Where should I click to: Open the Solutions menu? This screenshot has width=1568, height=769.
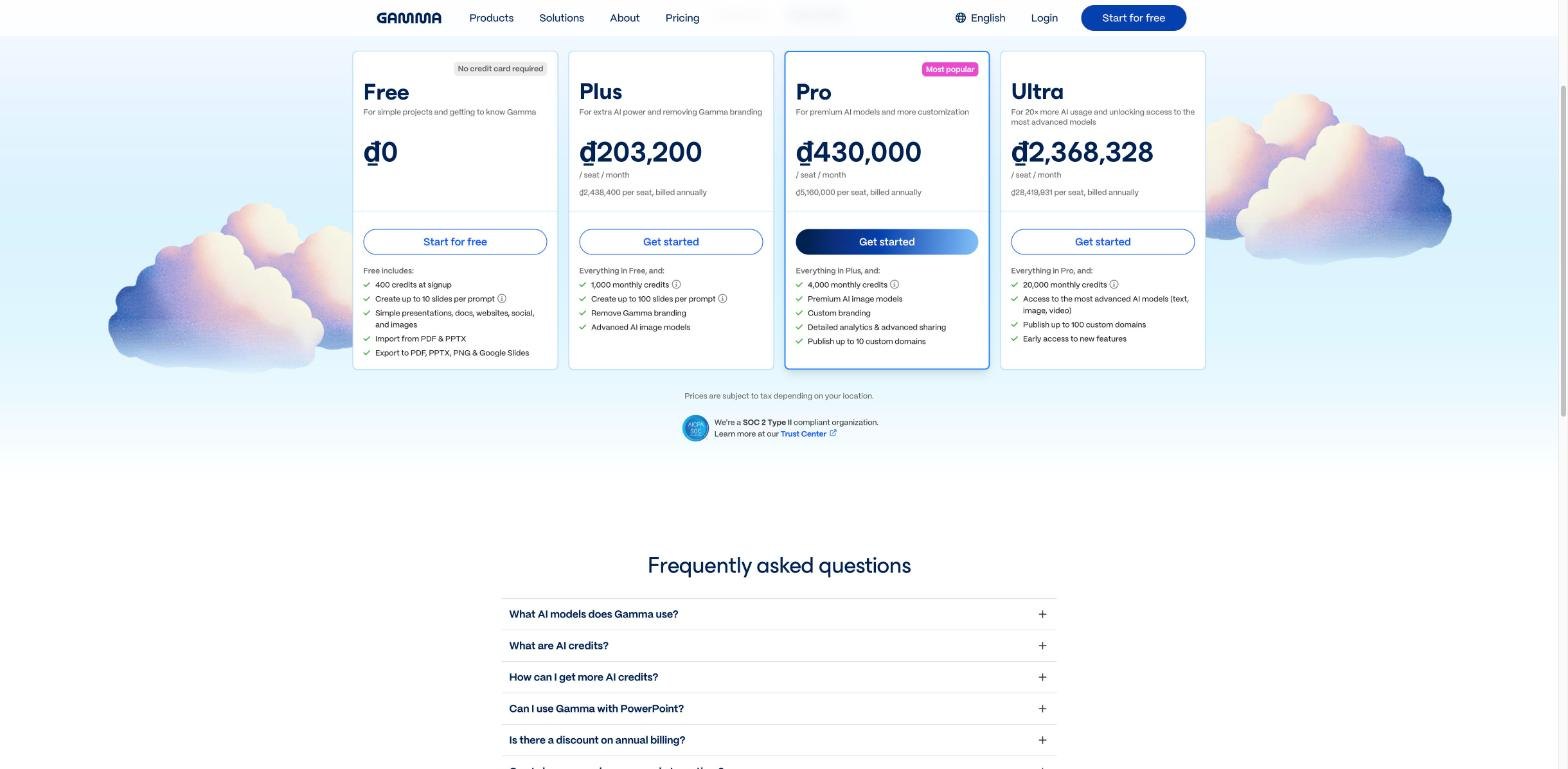561,18
